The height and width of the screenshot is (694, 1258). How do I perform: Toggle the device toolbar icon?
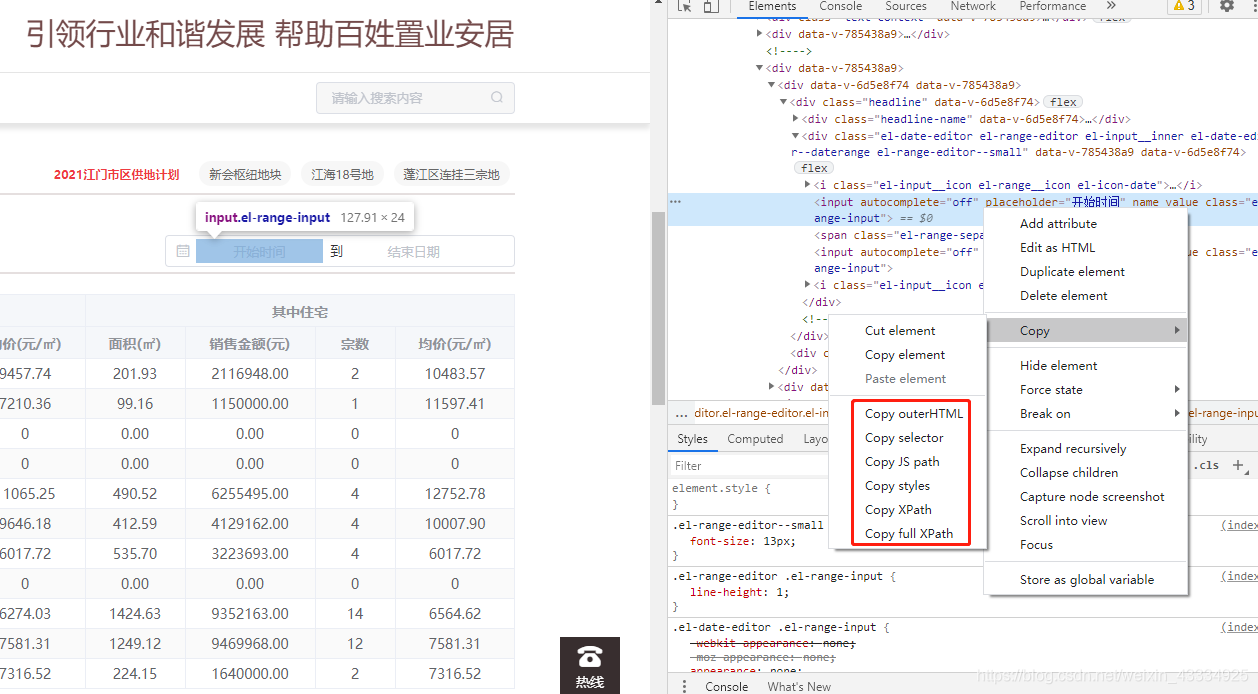click(x=710, y=7)
